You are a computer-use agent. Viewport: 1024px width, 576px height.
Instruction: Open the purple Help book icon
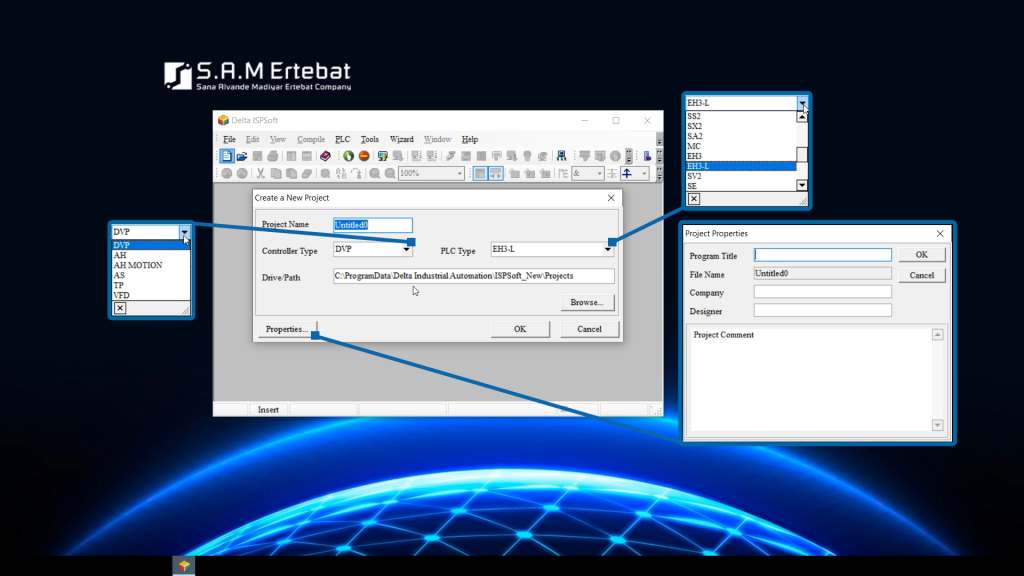coord(325,156)
